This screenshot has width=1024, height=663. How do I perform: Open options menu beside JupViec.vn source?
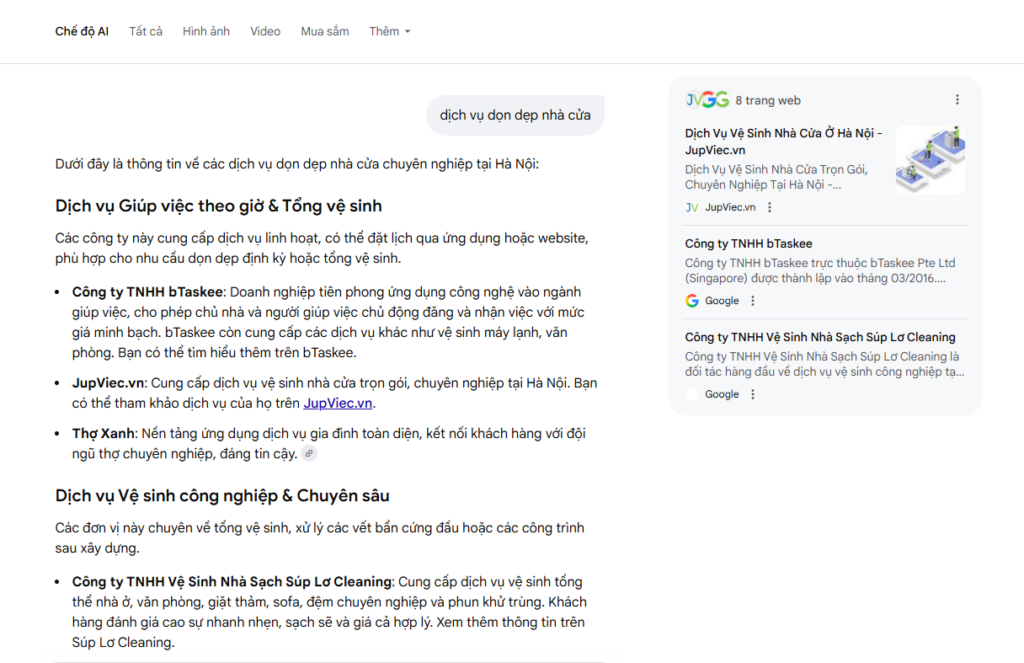coord(769,208)
